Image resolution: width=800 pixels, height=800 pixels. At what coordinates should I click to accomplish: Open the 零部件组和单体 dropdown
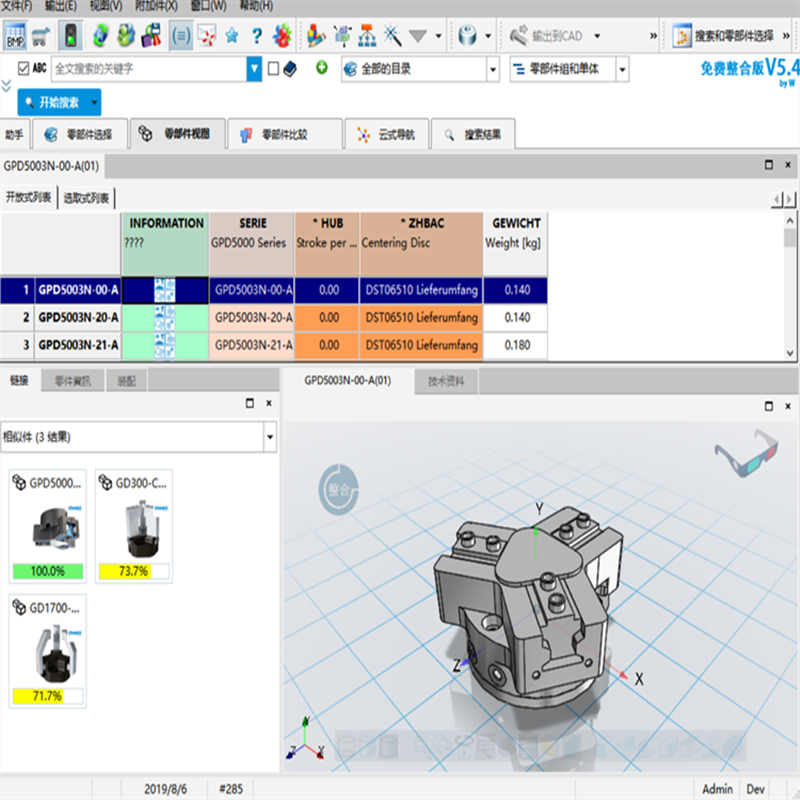pos(622,69)
